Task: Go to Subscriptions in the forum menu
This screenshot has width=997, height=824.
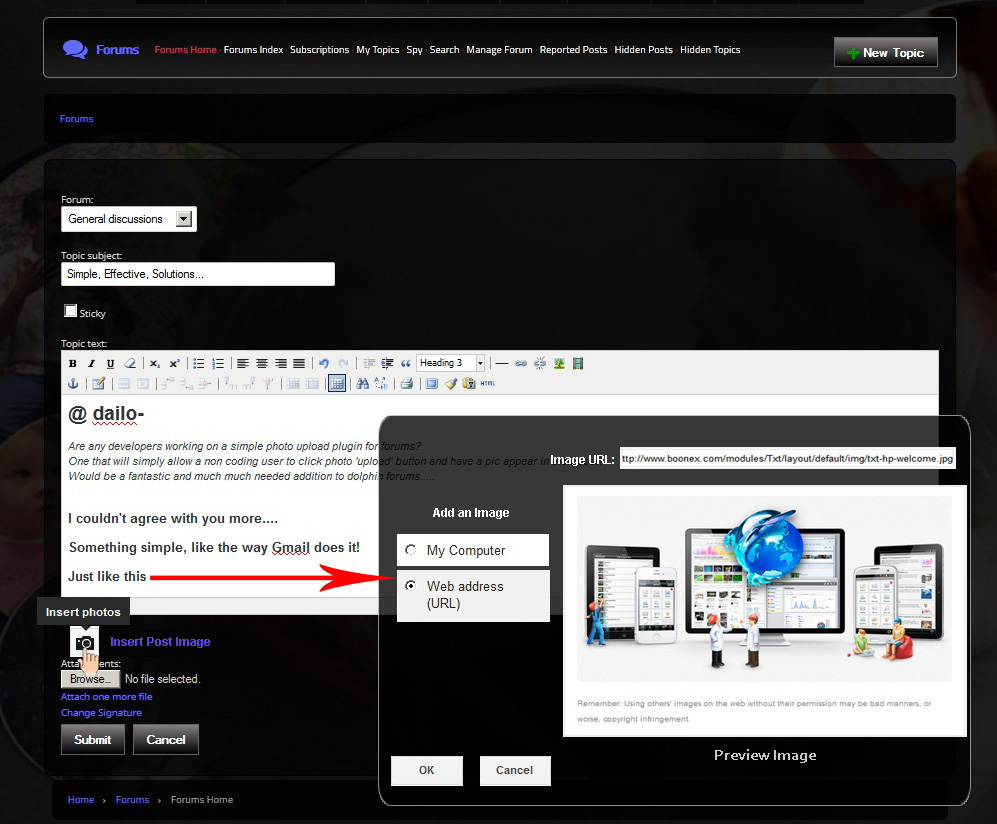Action: [x=319, y=50]
